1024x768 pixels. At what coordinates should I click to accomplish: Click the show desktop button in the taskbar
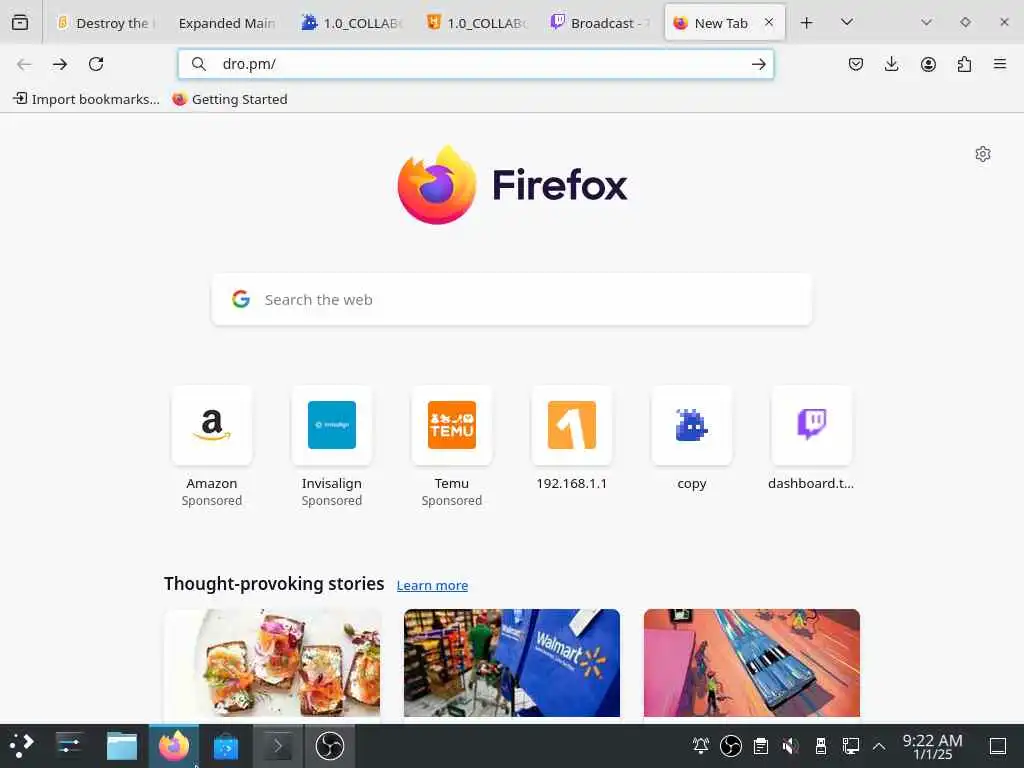click(998, 746)
